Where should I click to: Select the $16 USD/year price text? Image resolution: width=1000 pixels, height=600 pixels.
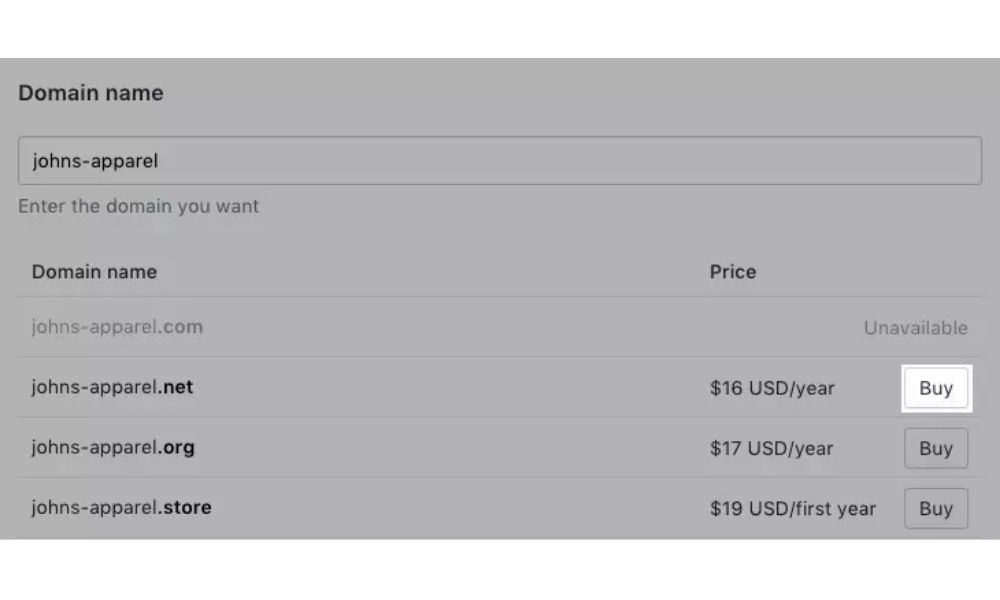pyautogui.click(x=772, y=388)
